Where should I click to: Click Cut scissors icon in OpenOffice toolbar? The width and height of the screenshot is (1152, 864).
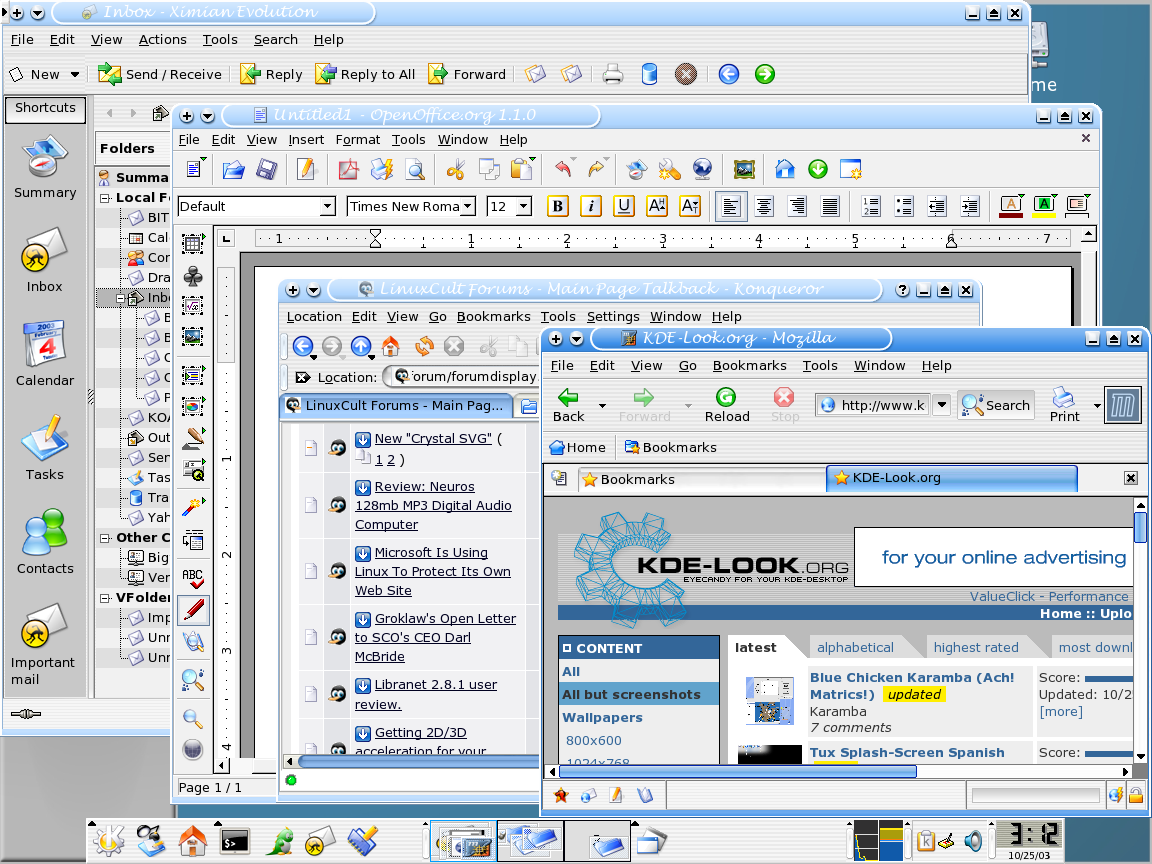coord(456,170)
